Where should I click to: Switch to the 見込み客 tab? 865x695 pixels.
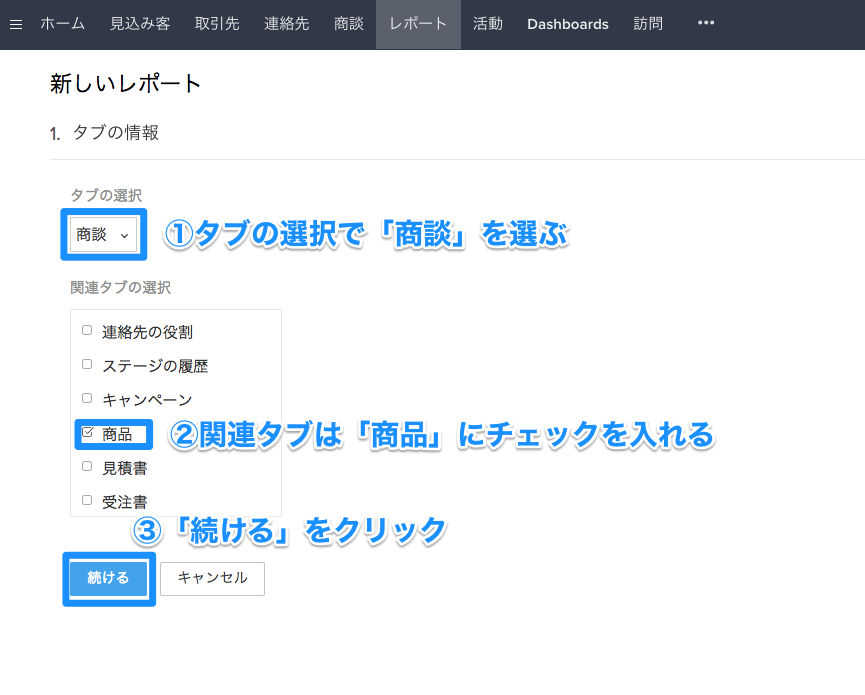click(140, 24)
